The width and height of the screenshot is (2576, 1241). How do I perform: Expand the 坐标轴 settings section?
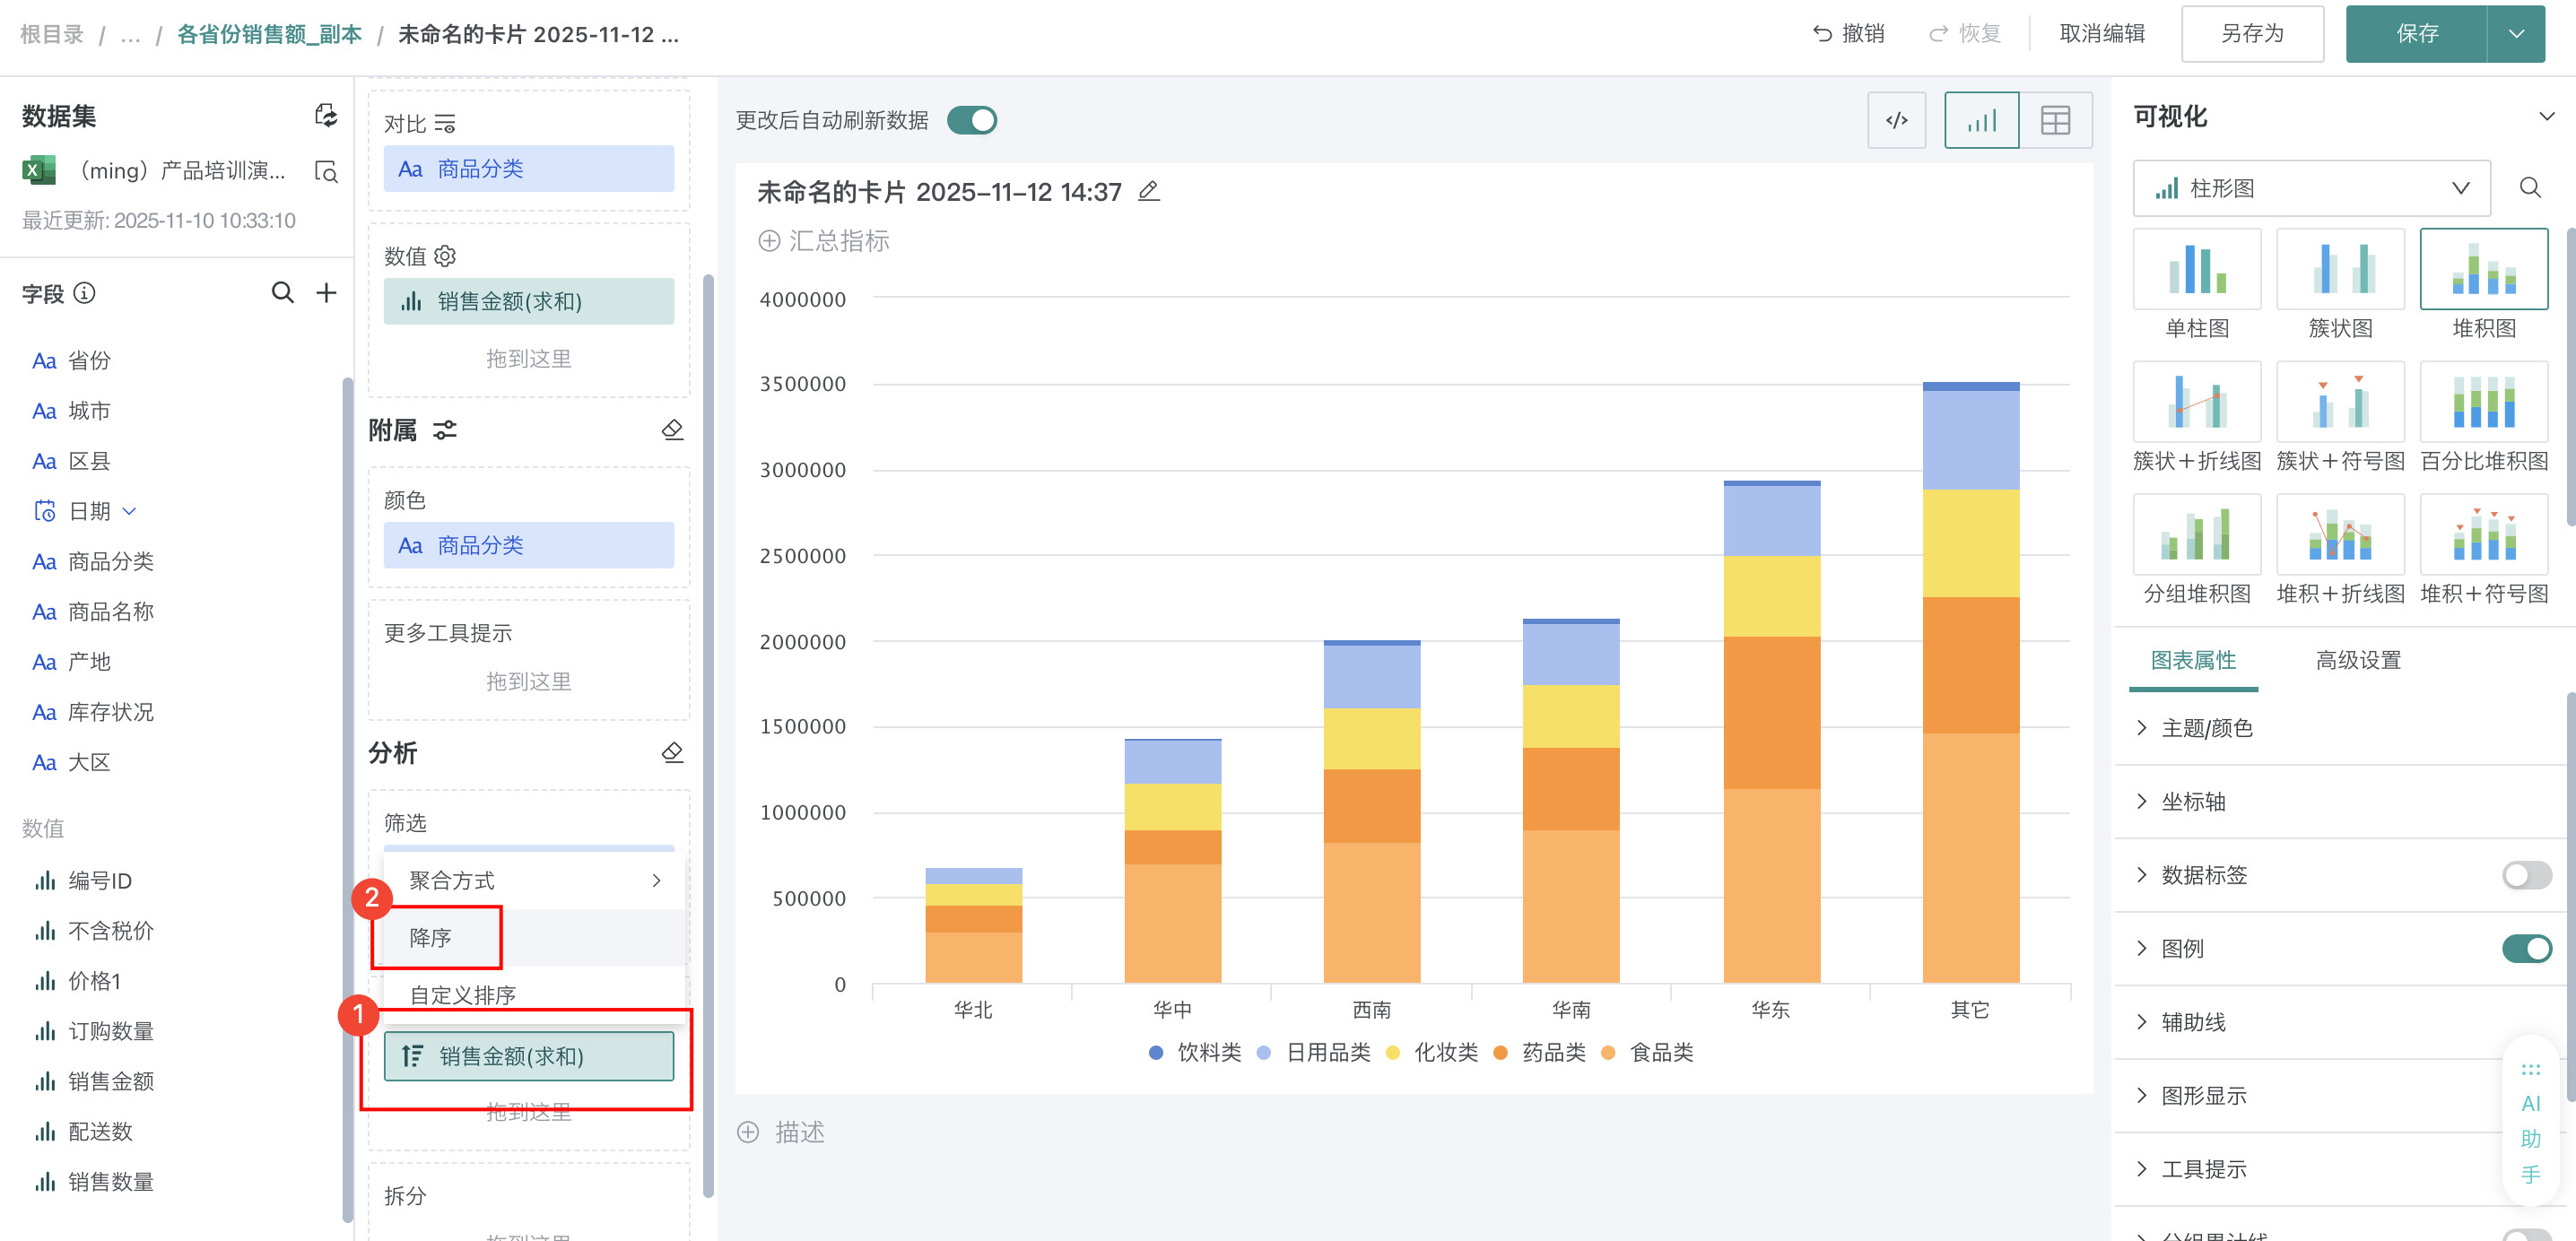pos(2193,802)
